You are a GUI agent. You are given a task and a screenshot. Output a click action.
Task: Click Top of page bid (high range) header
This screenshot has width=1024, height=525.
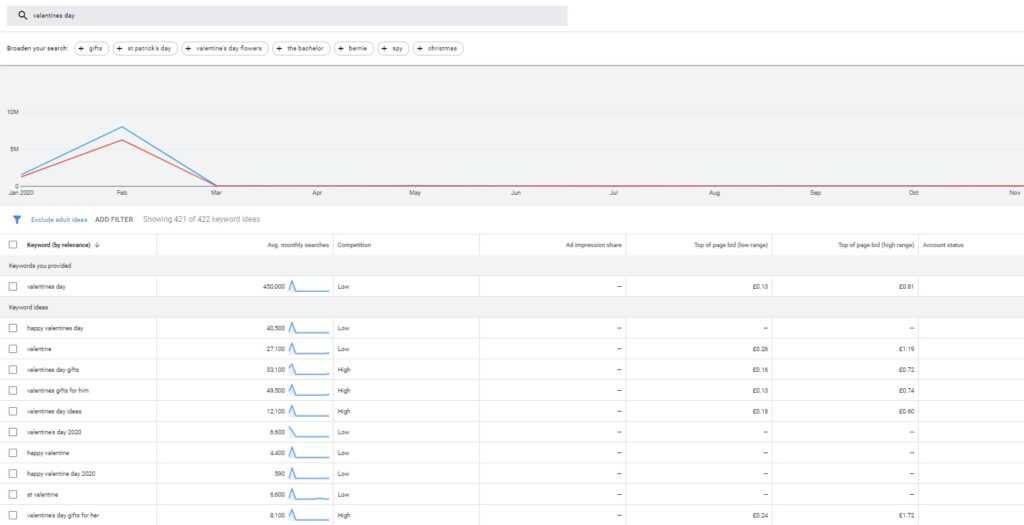click(x=876, y=246)
